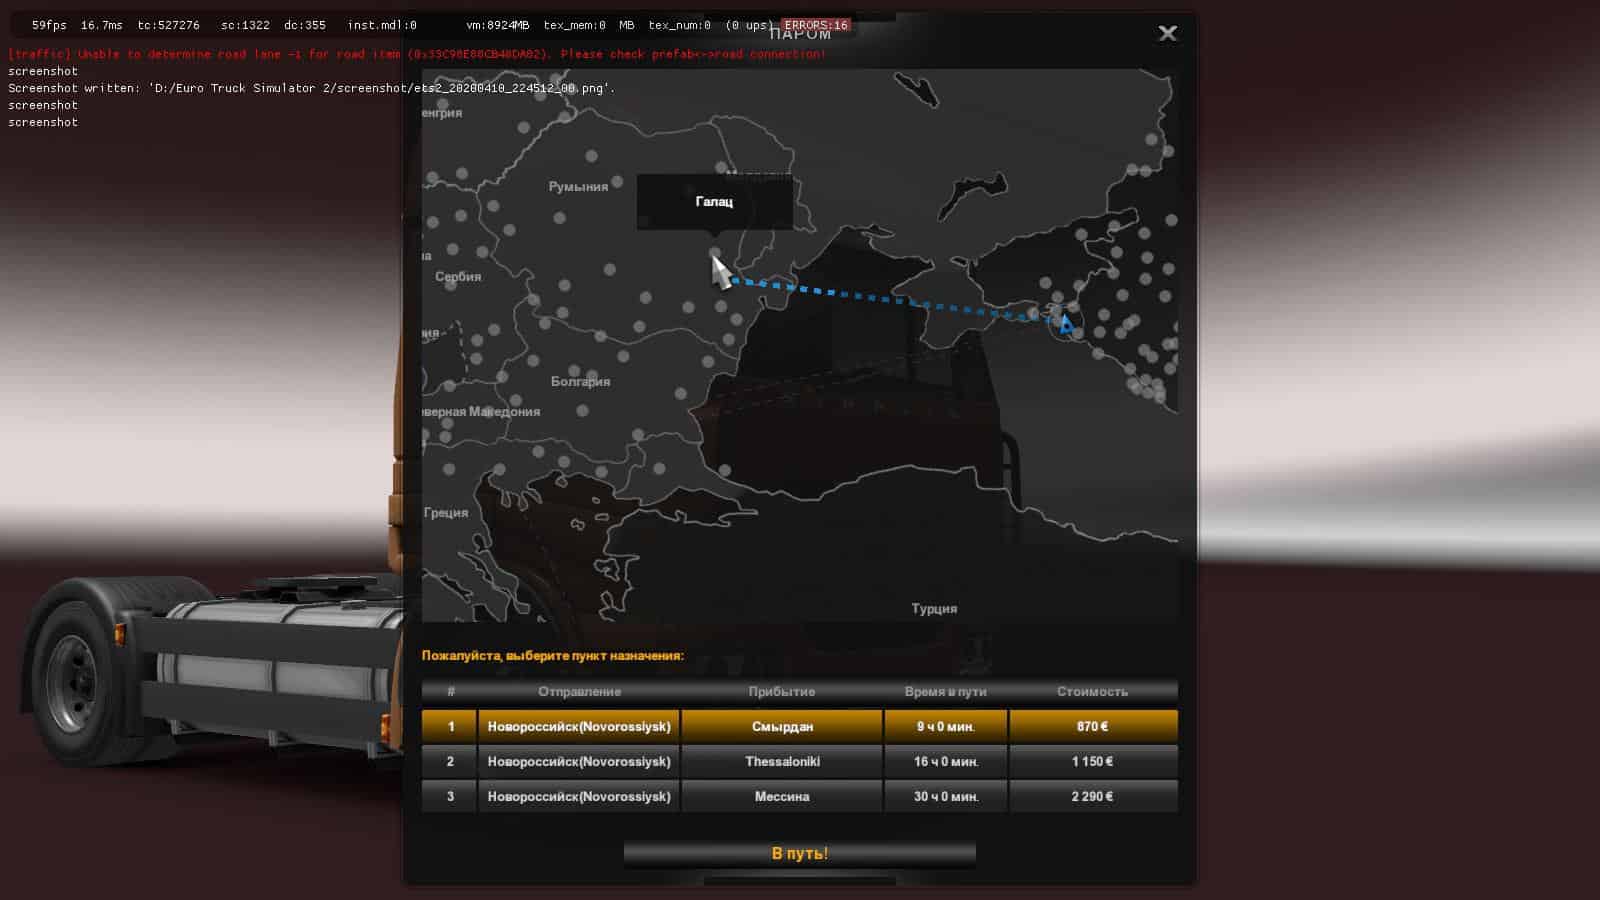
Task: Click the 1 150 € price cell
Action: pyautogui.click(x=1092, y=761)
